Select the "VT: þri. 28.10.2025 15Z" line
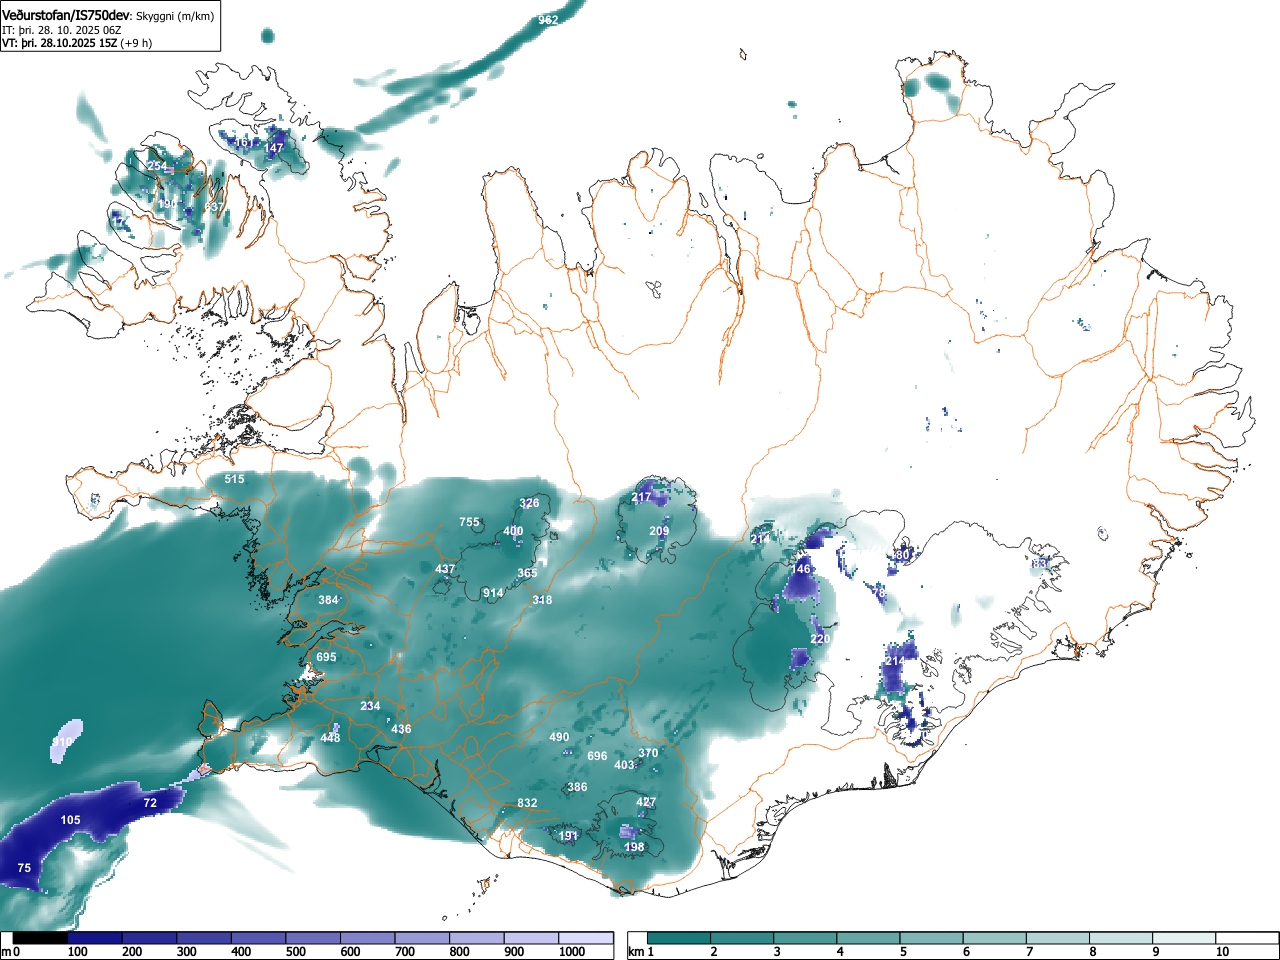 59,43
